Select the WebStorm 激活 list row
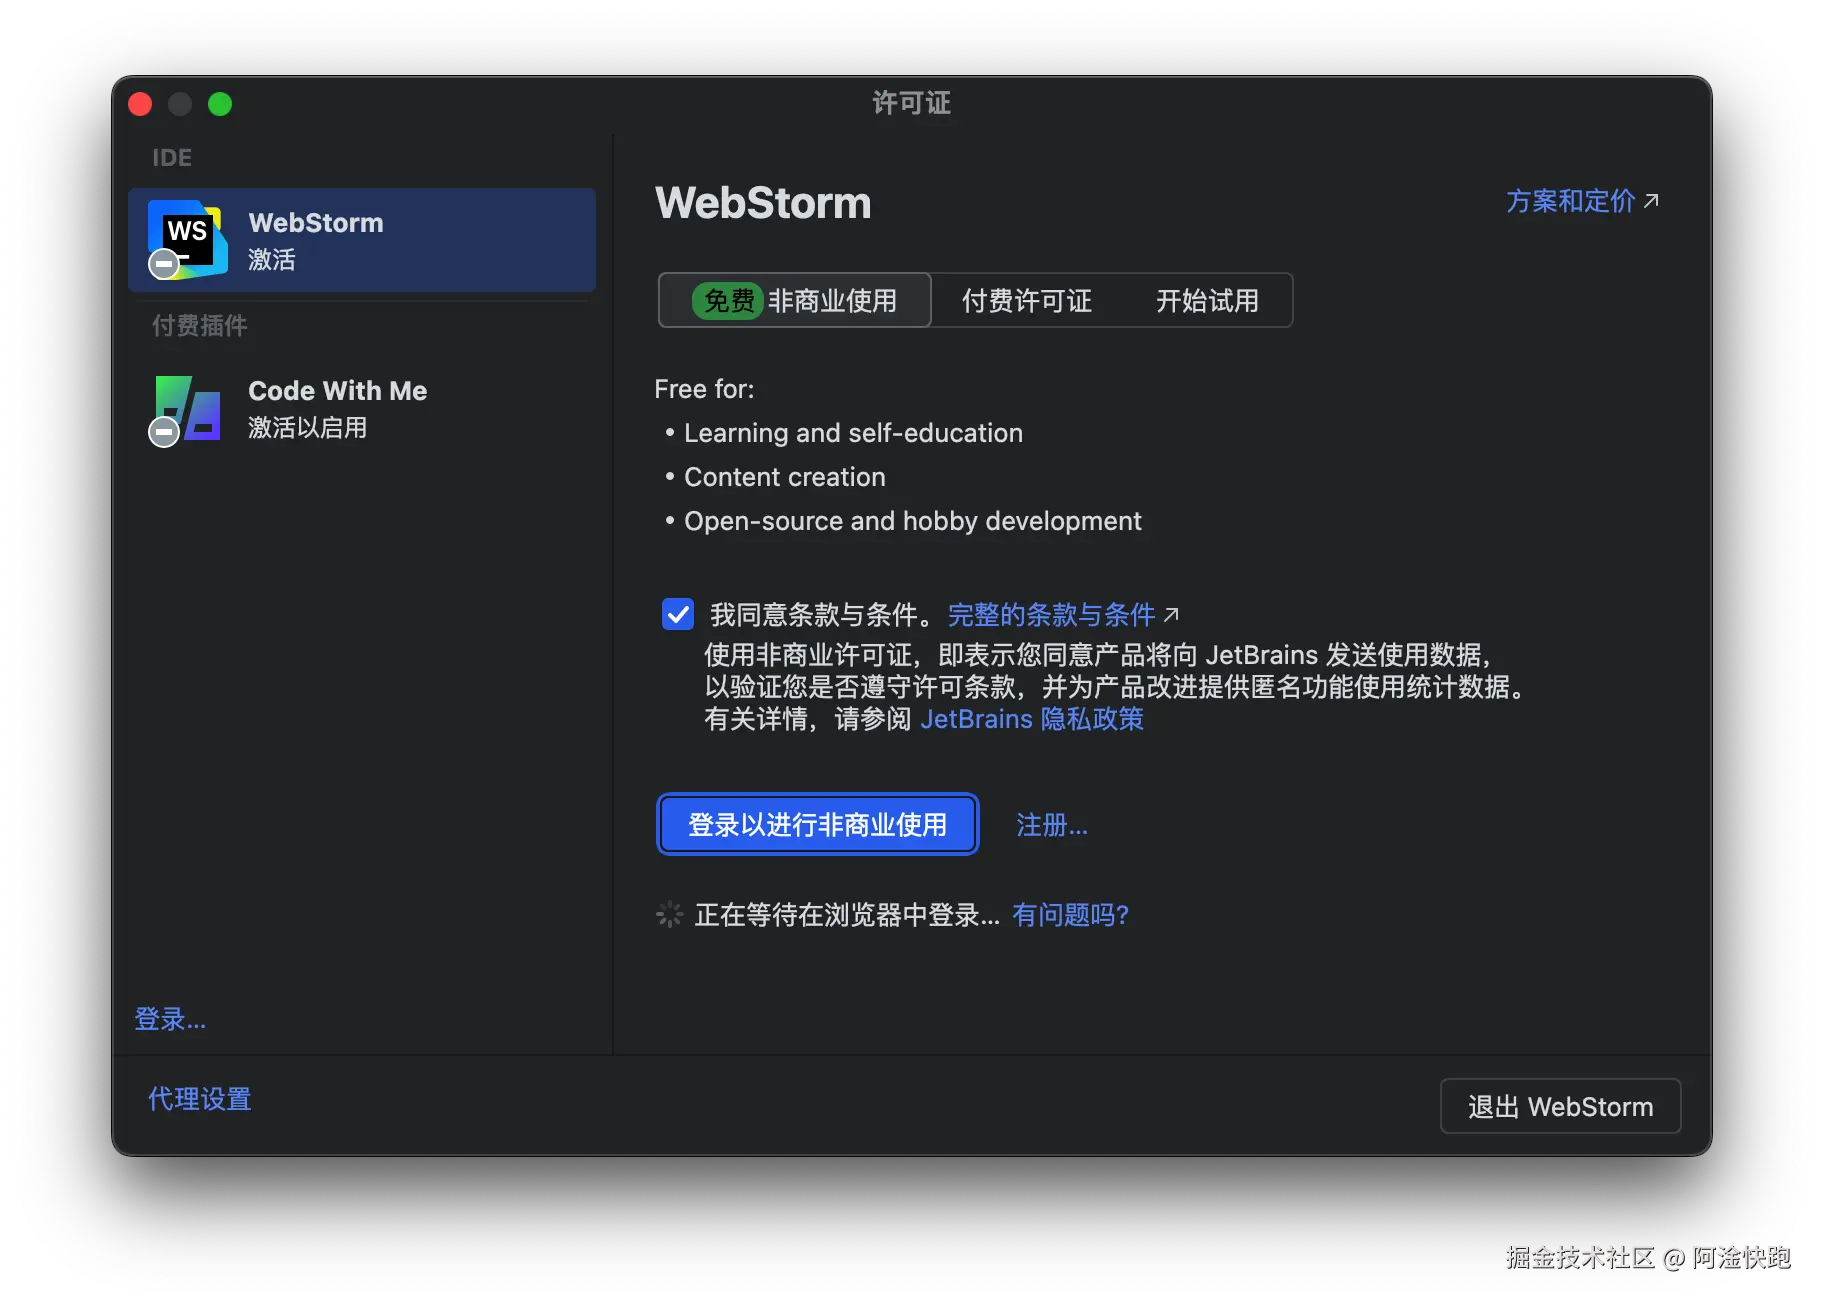The image size is (1824, 1304). tap(362, 240)
